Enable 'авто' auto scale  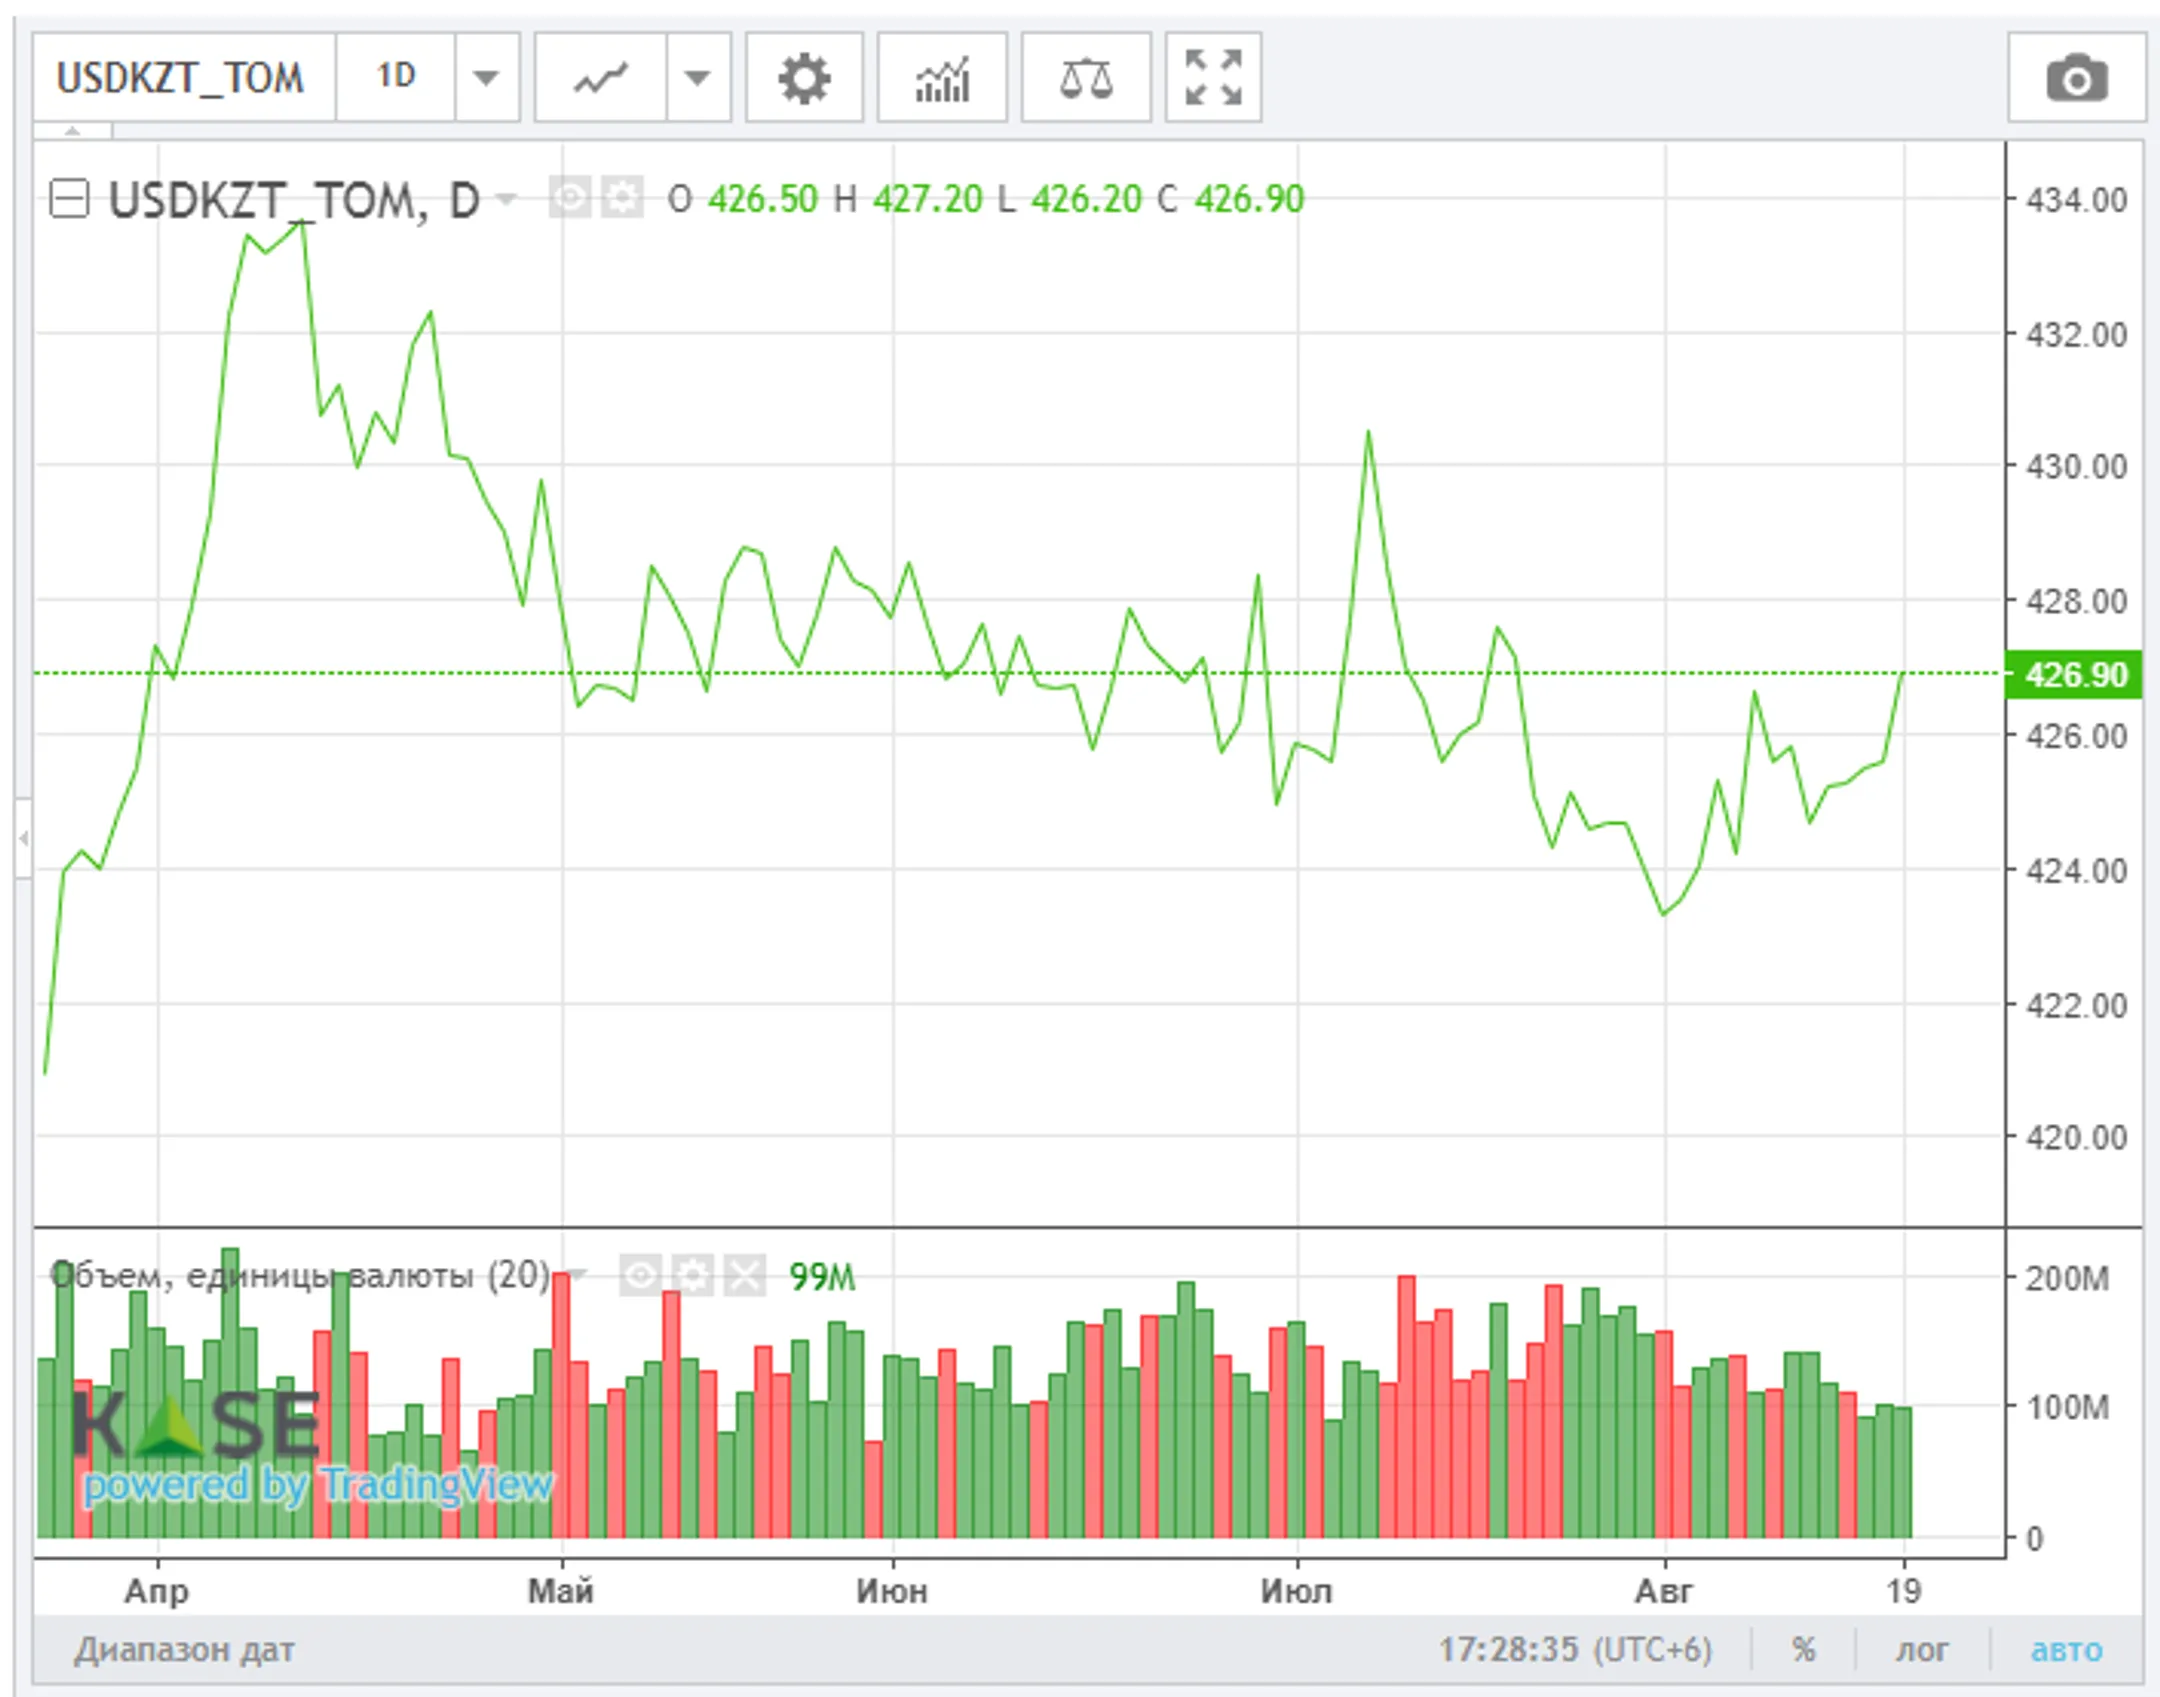(x=2066, y=1650)
